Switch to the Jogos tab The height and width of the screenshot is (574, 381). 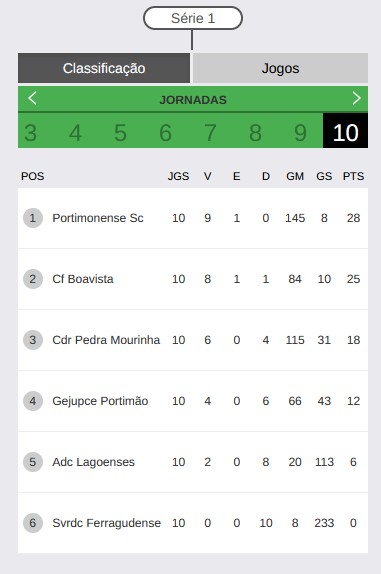coord(280,68)
